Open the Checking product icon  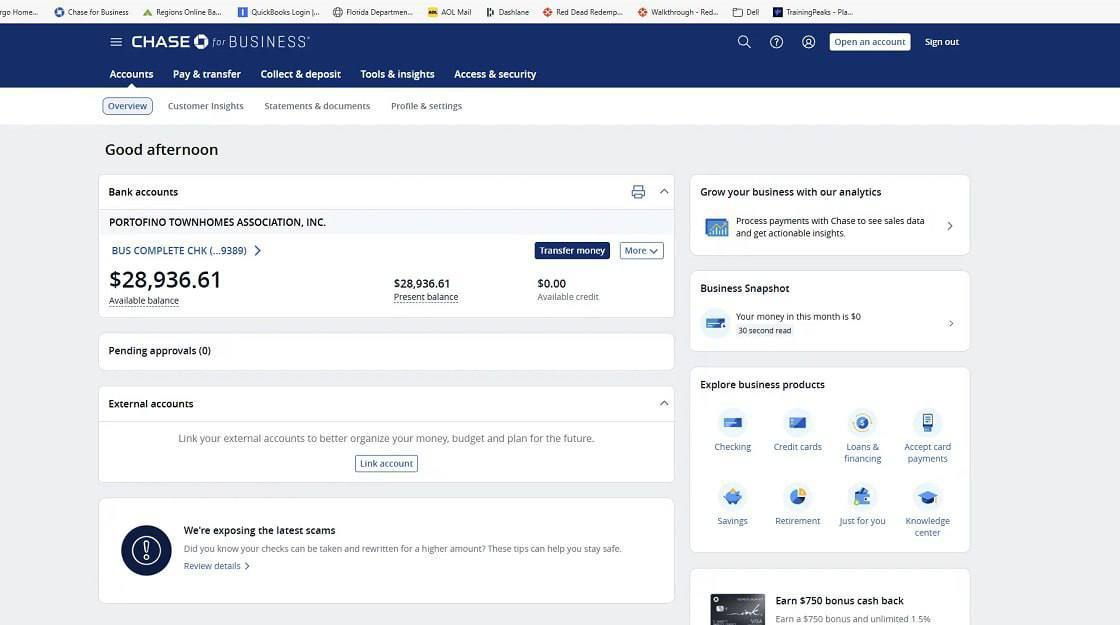coord(732,423)
